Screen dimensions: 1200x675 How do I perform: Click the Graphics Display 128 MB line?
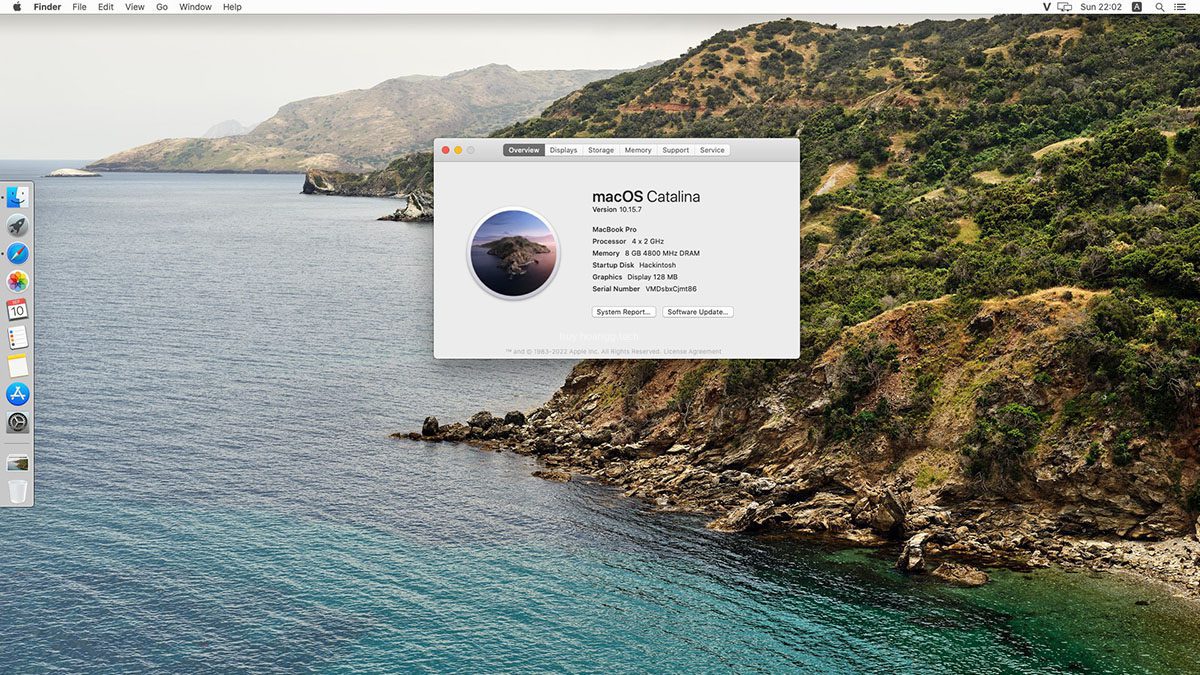pos(635,277)
